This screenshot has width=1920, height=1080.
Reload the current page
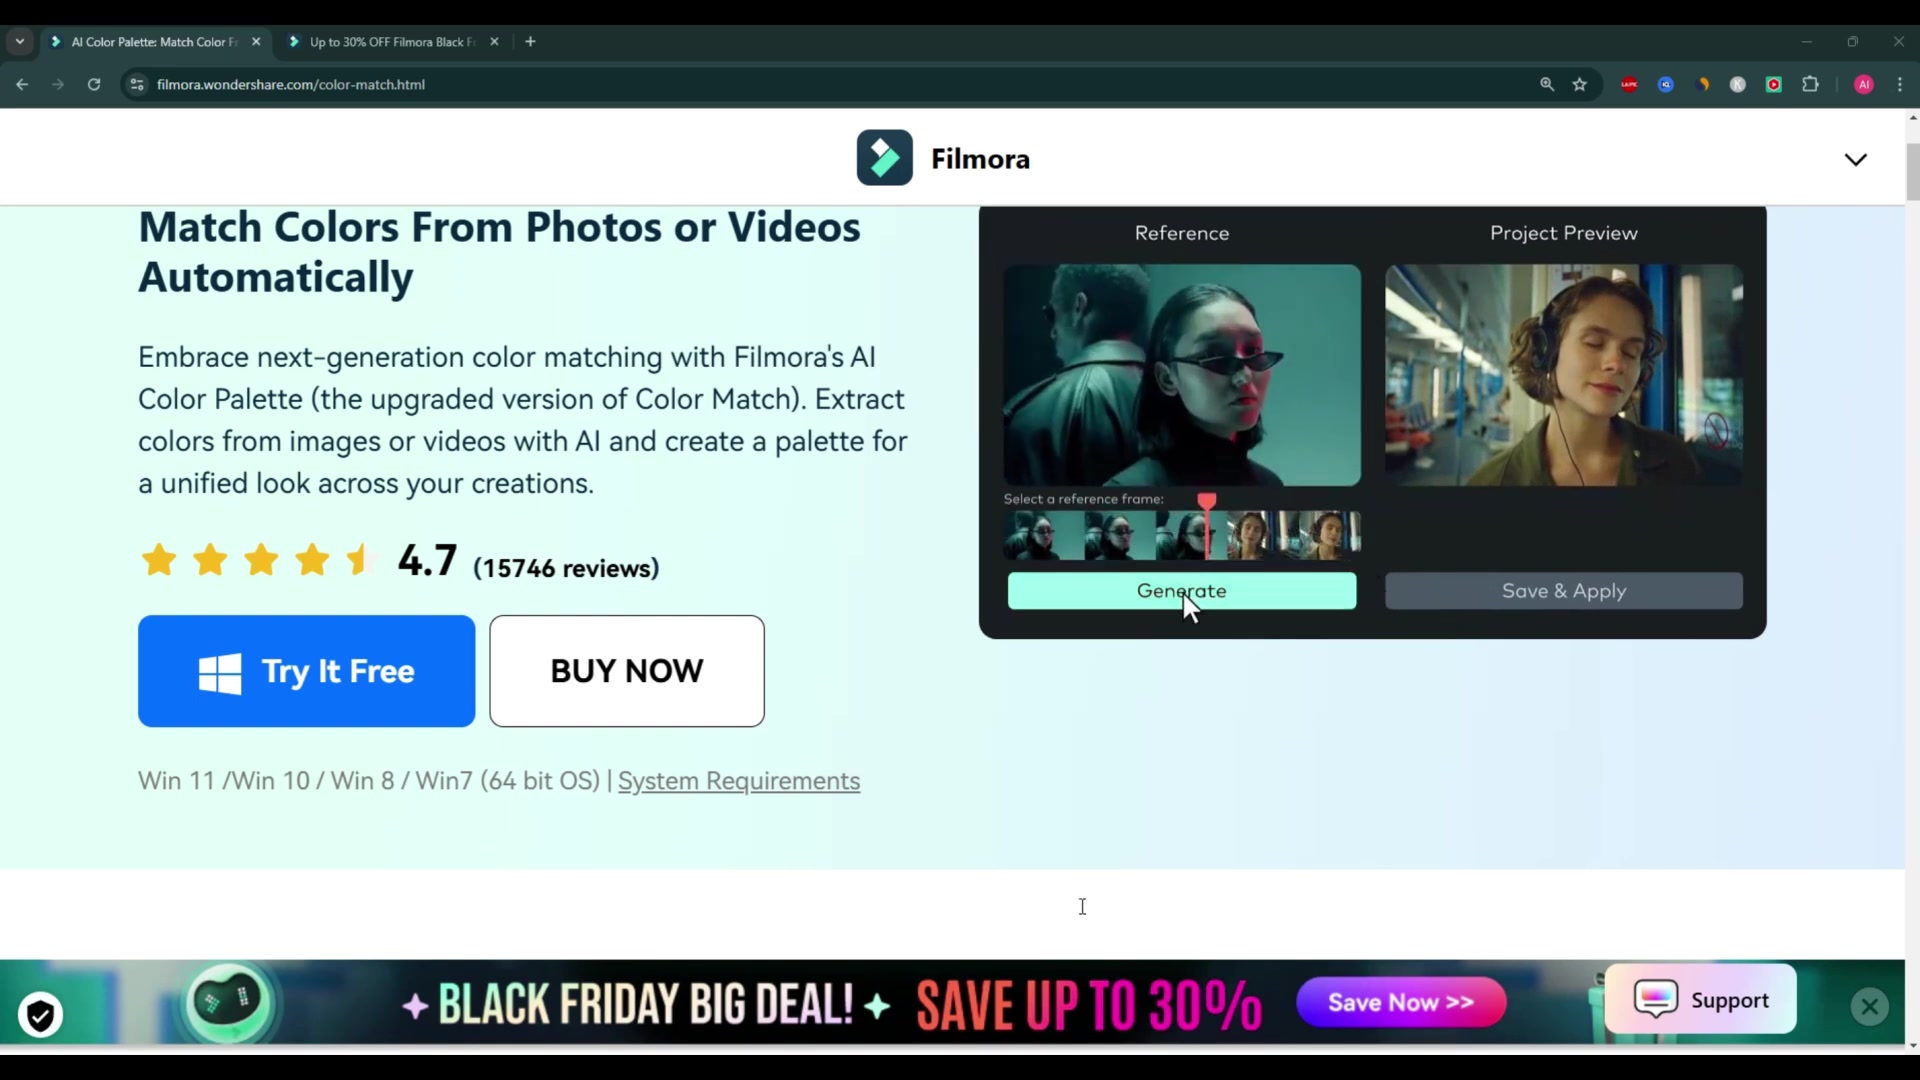(x=94, y=85)
